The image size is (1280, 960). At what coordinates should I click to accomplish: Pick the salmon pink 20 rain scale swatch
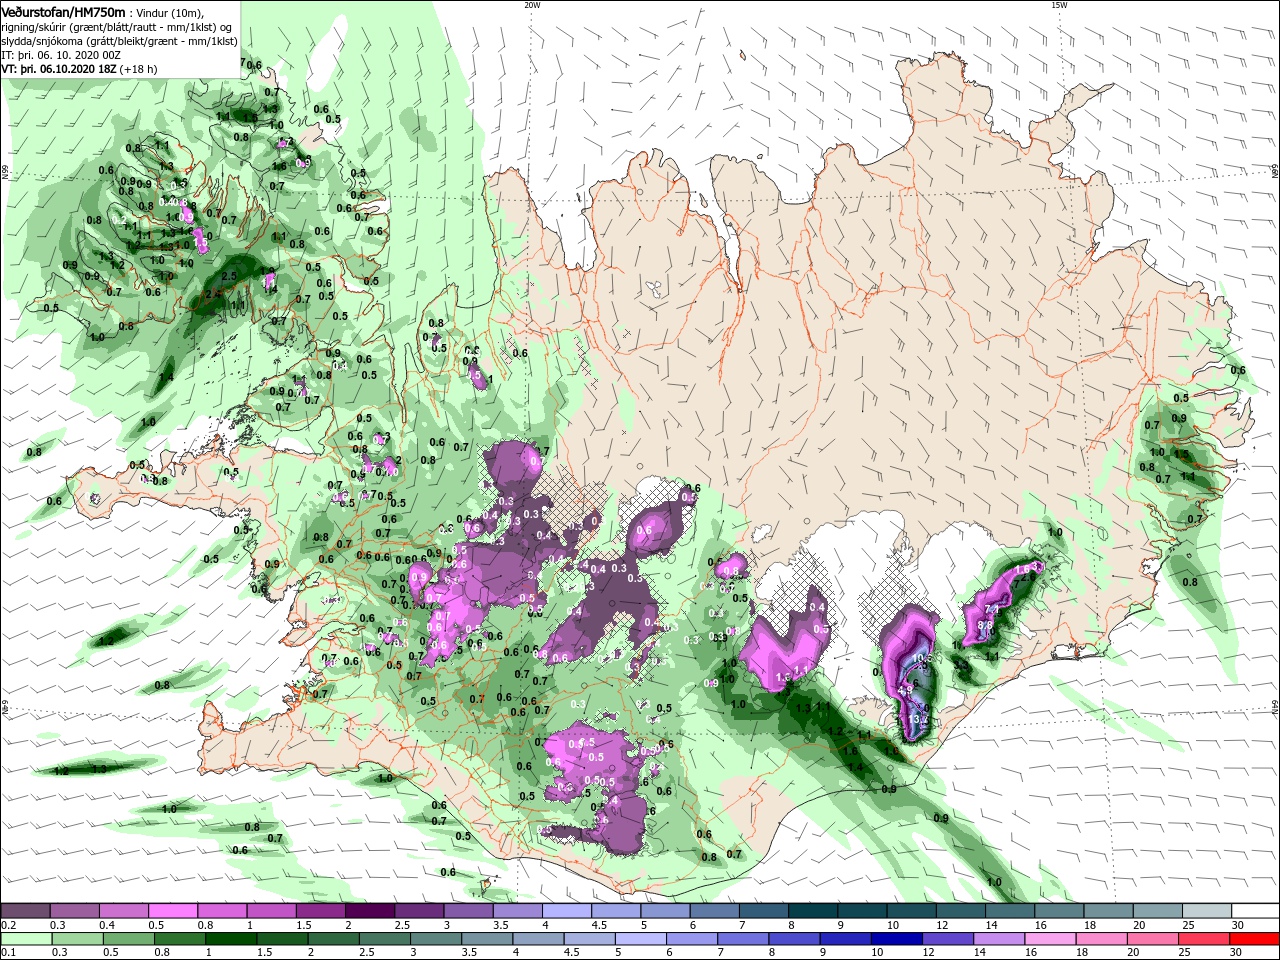[1153, 939]
